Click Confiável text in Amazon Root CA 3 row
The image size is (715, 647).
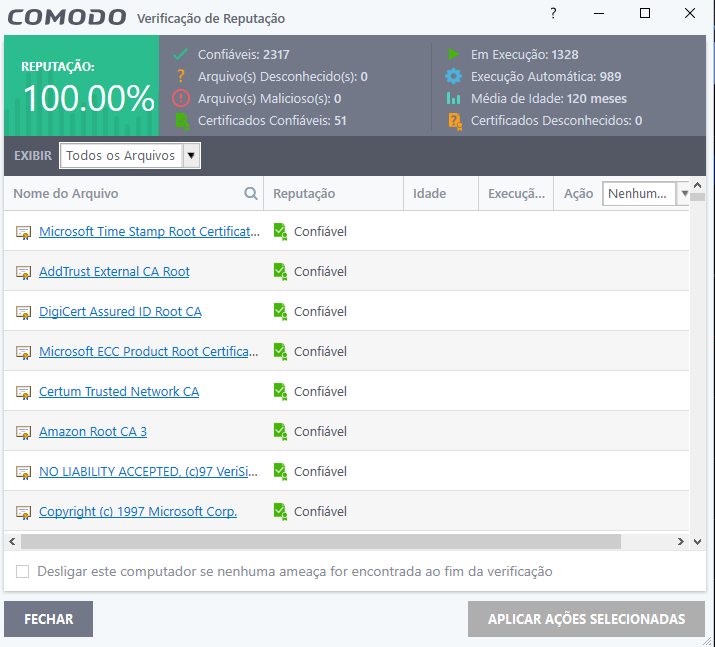[320, 432]
